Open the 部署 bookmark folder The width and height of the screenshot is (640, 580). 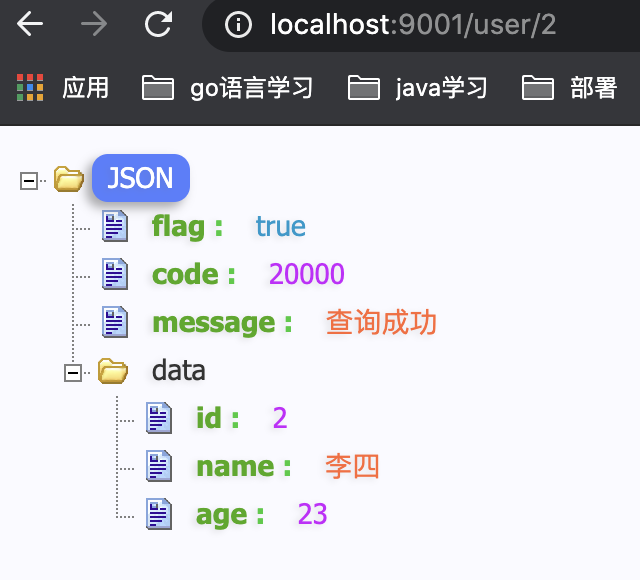pyautogui.click(x=569, y=88)
